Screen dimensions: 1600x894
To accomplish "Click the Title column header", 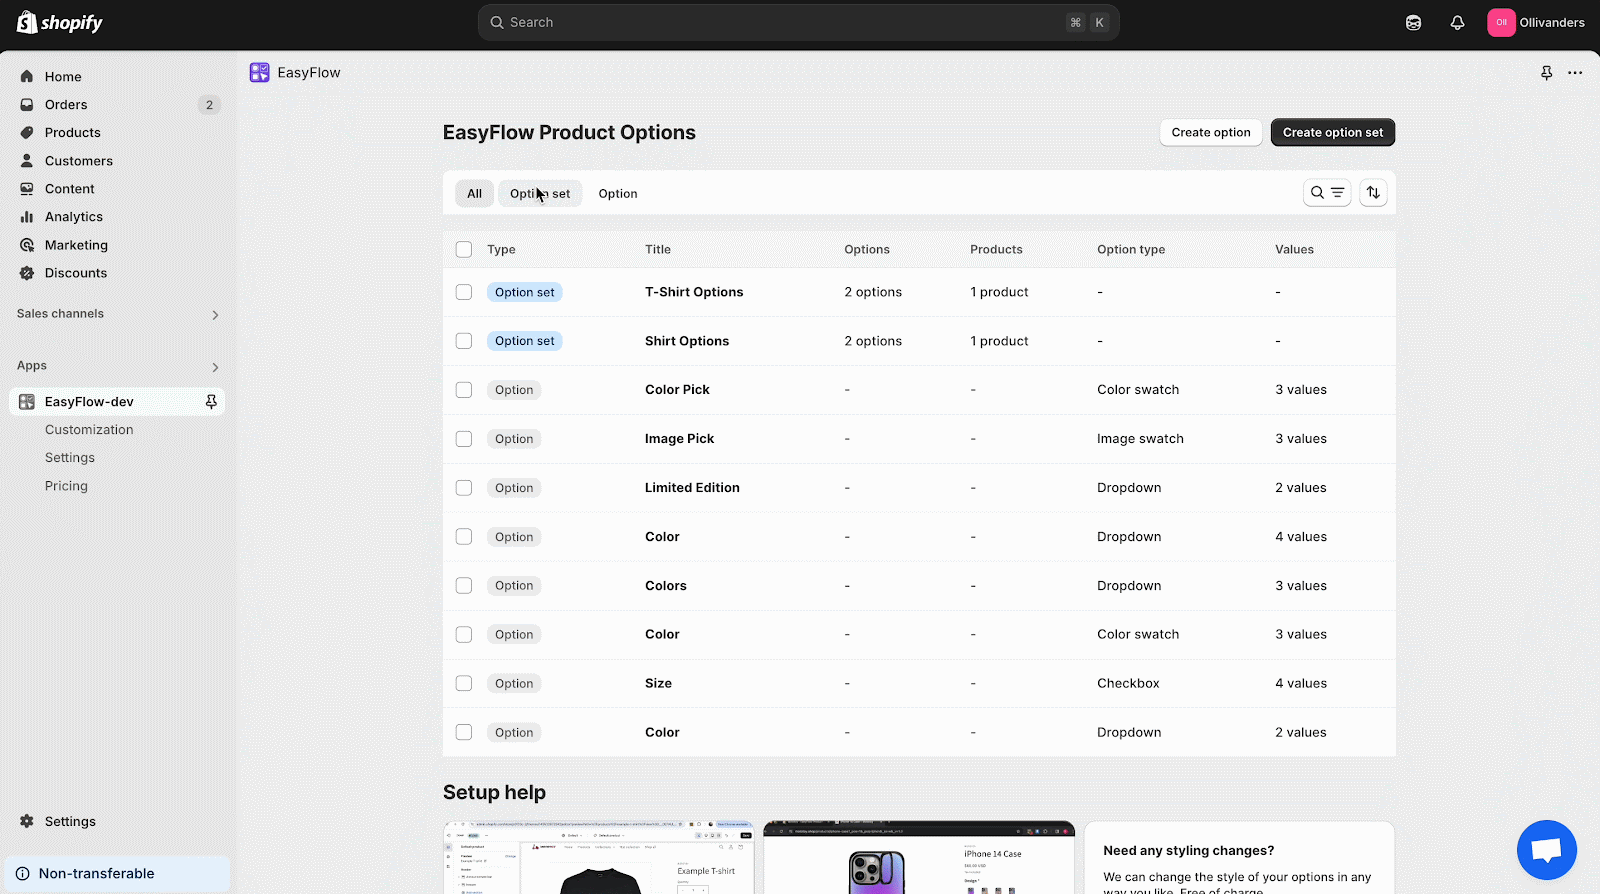I will 658,249.
